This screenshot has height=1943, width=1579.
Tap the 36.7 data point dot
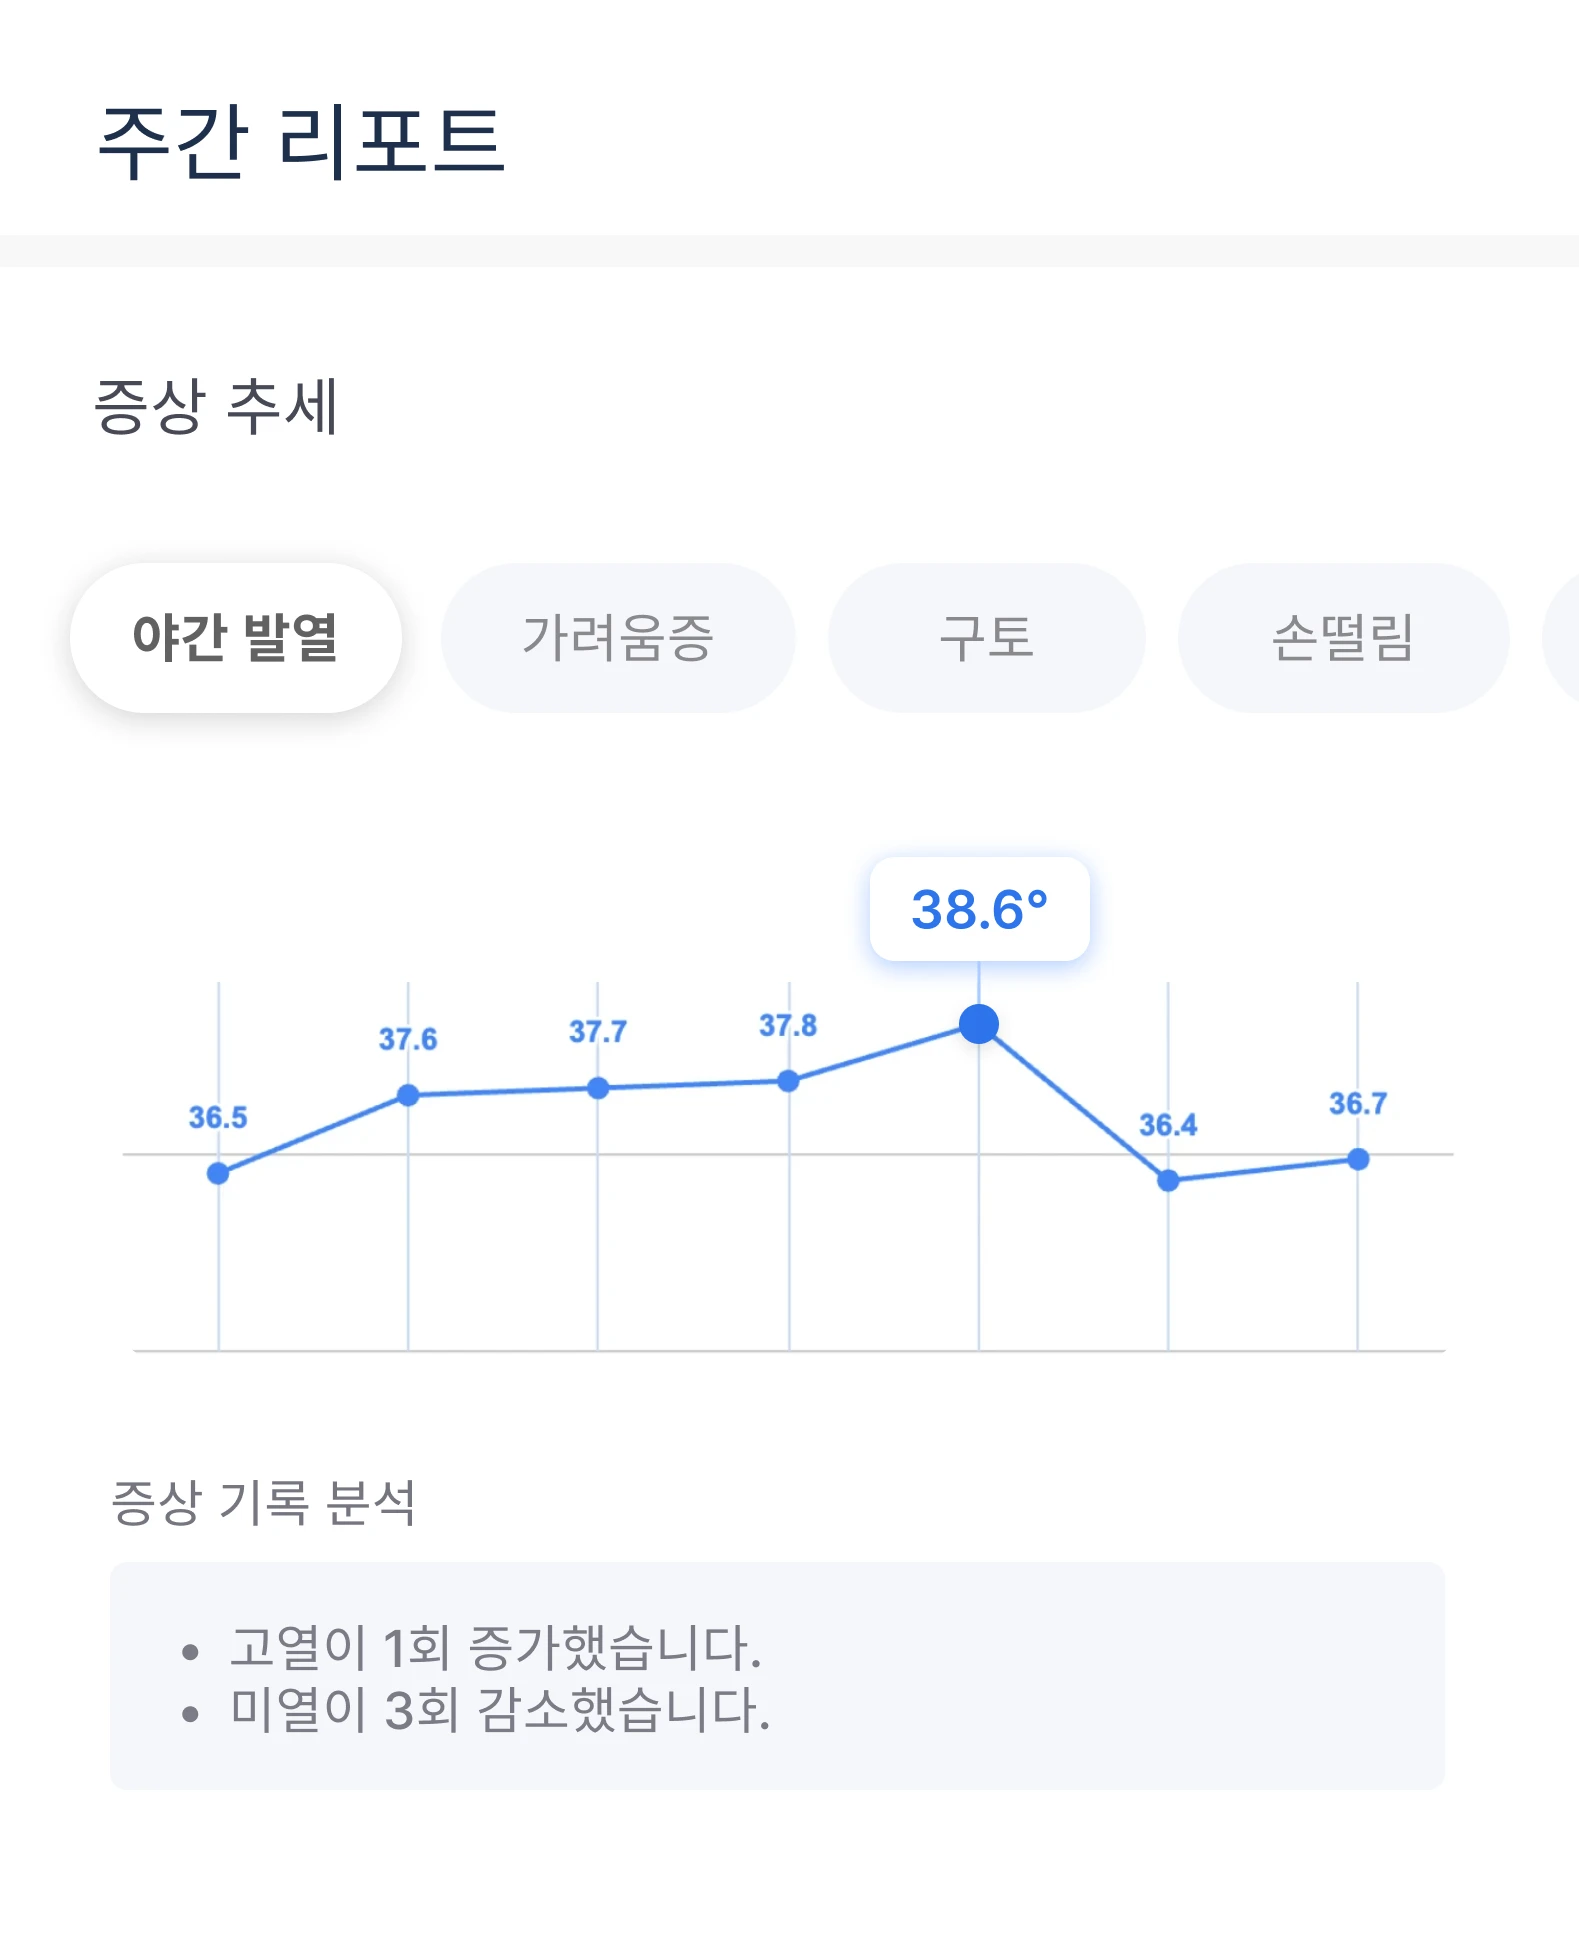(x=1358, y=1159)
